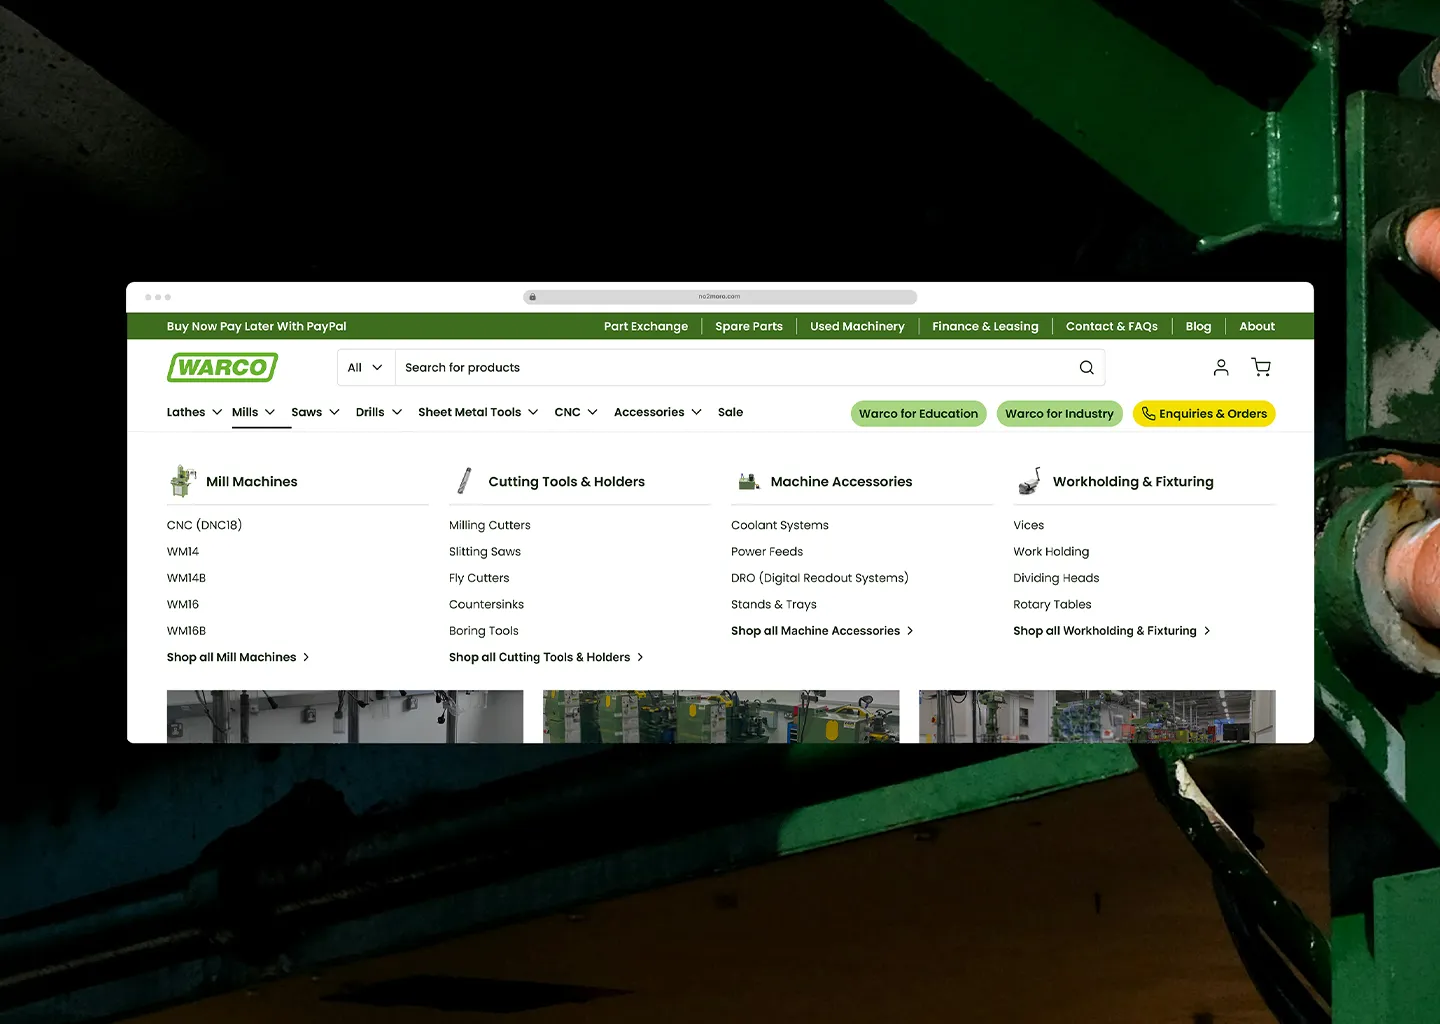Click the search magnifier icon
The width and height of the screenshot is (1440, 1024).
(x=1086, y=368)
